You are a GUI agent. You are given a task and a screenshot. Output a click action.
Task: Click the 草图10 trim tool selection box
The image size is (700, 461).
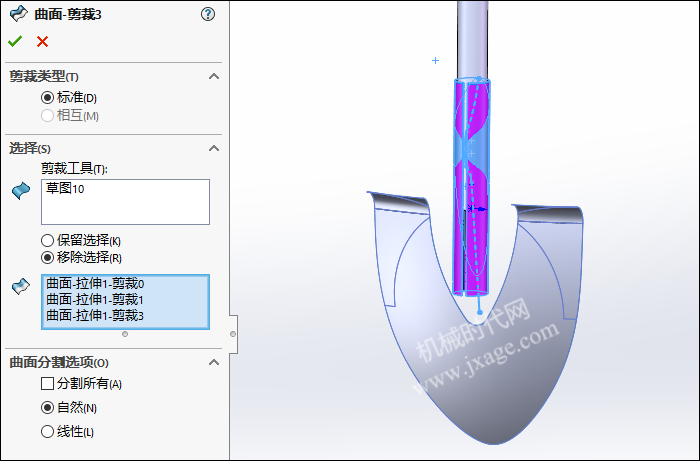(125, 202)
